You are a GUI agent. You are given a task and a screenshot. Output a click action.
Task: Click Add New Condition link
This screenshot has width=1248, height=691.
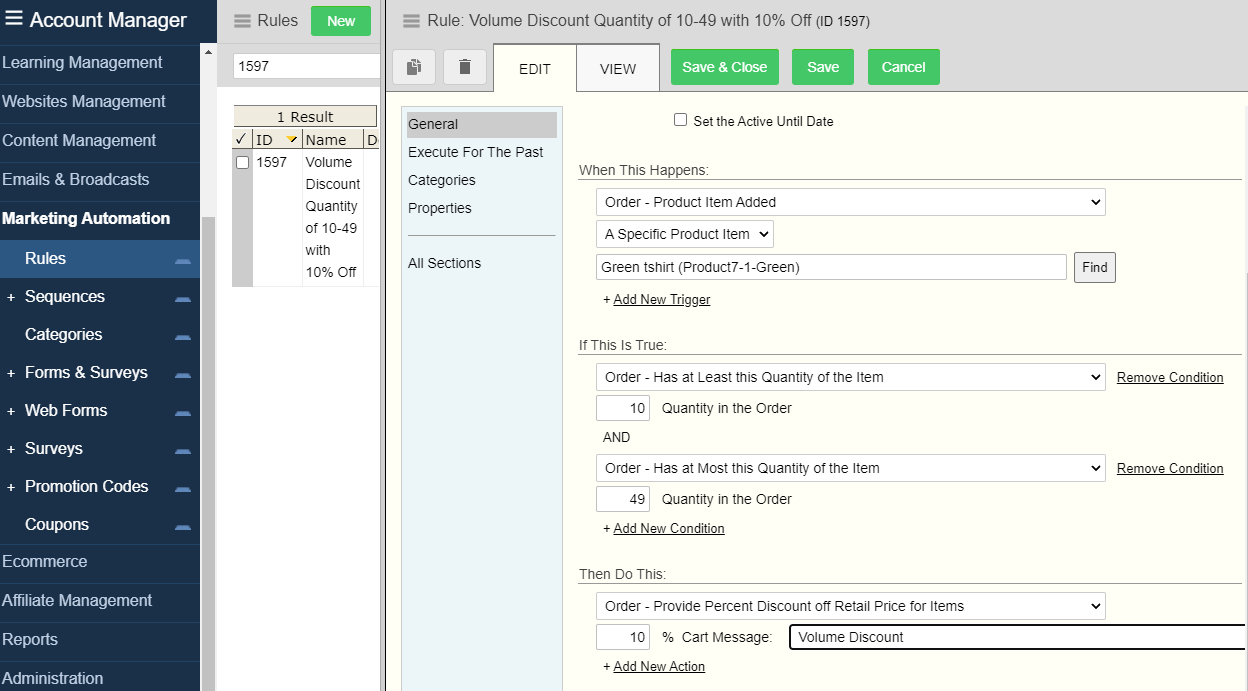pyautogui.click(x=669, y=528)
